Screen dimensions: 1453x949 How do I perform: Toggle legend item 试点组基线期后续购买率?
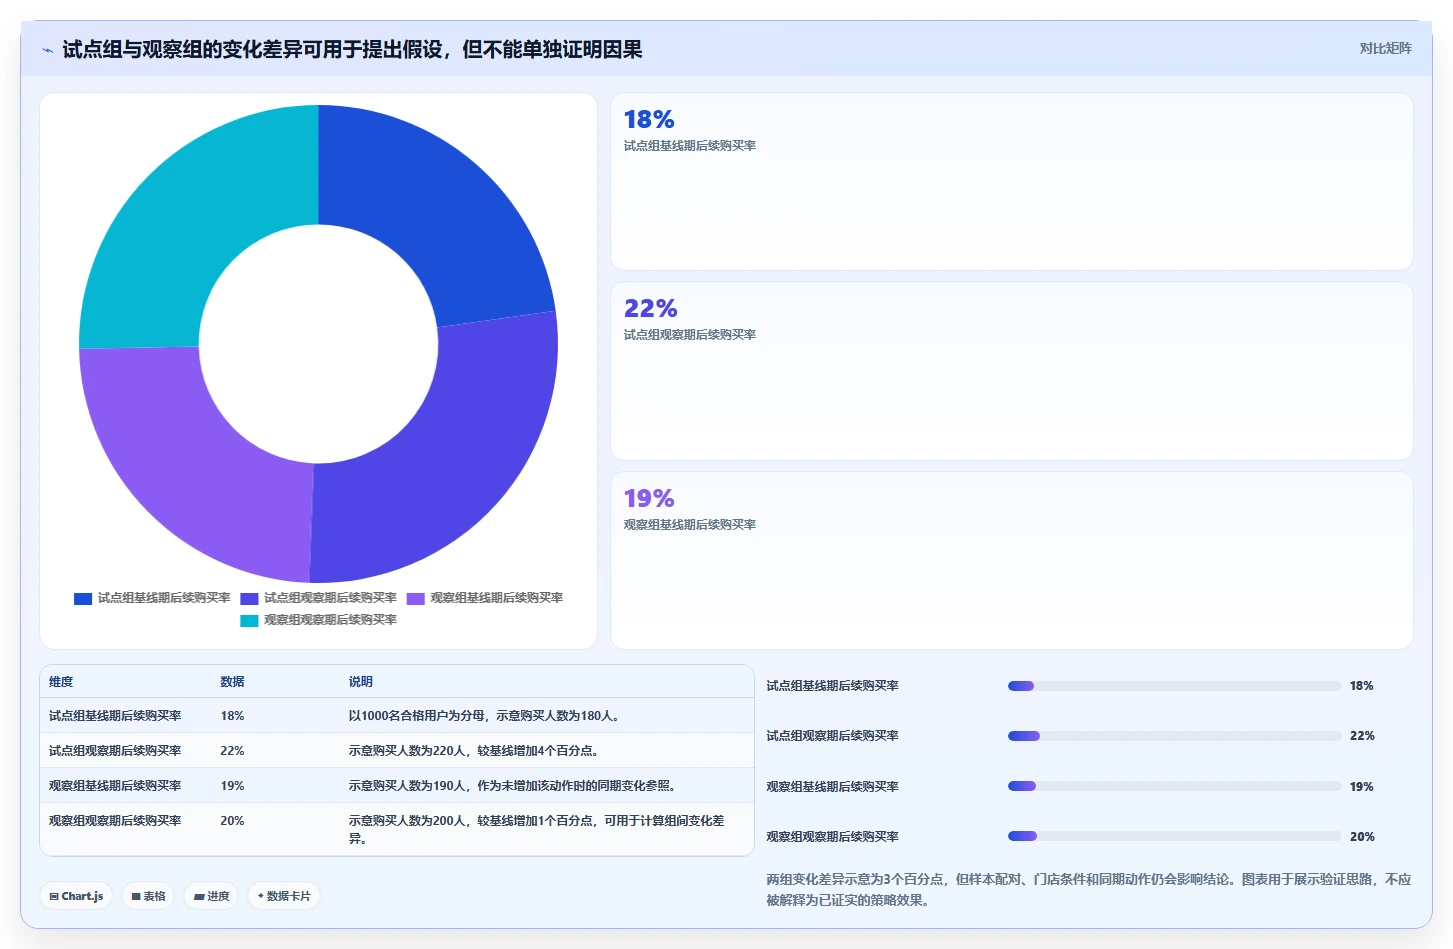[x=152, y=598]
